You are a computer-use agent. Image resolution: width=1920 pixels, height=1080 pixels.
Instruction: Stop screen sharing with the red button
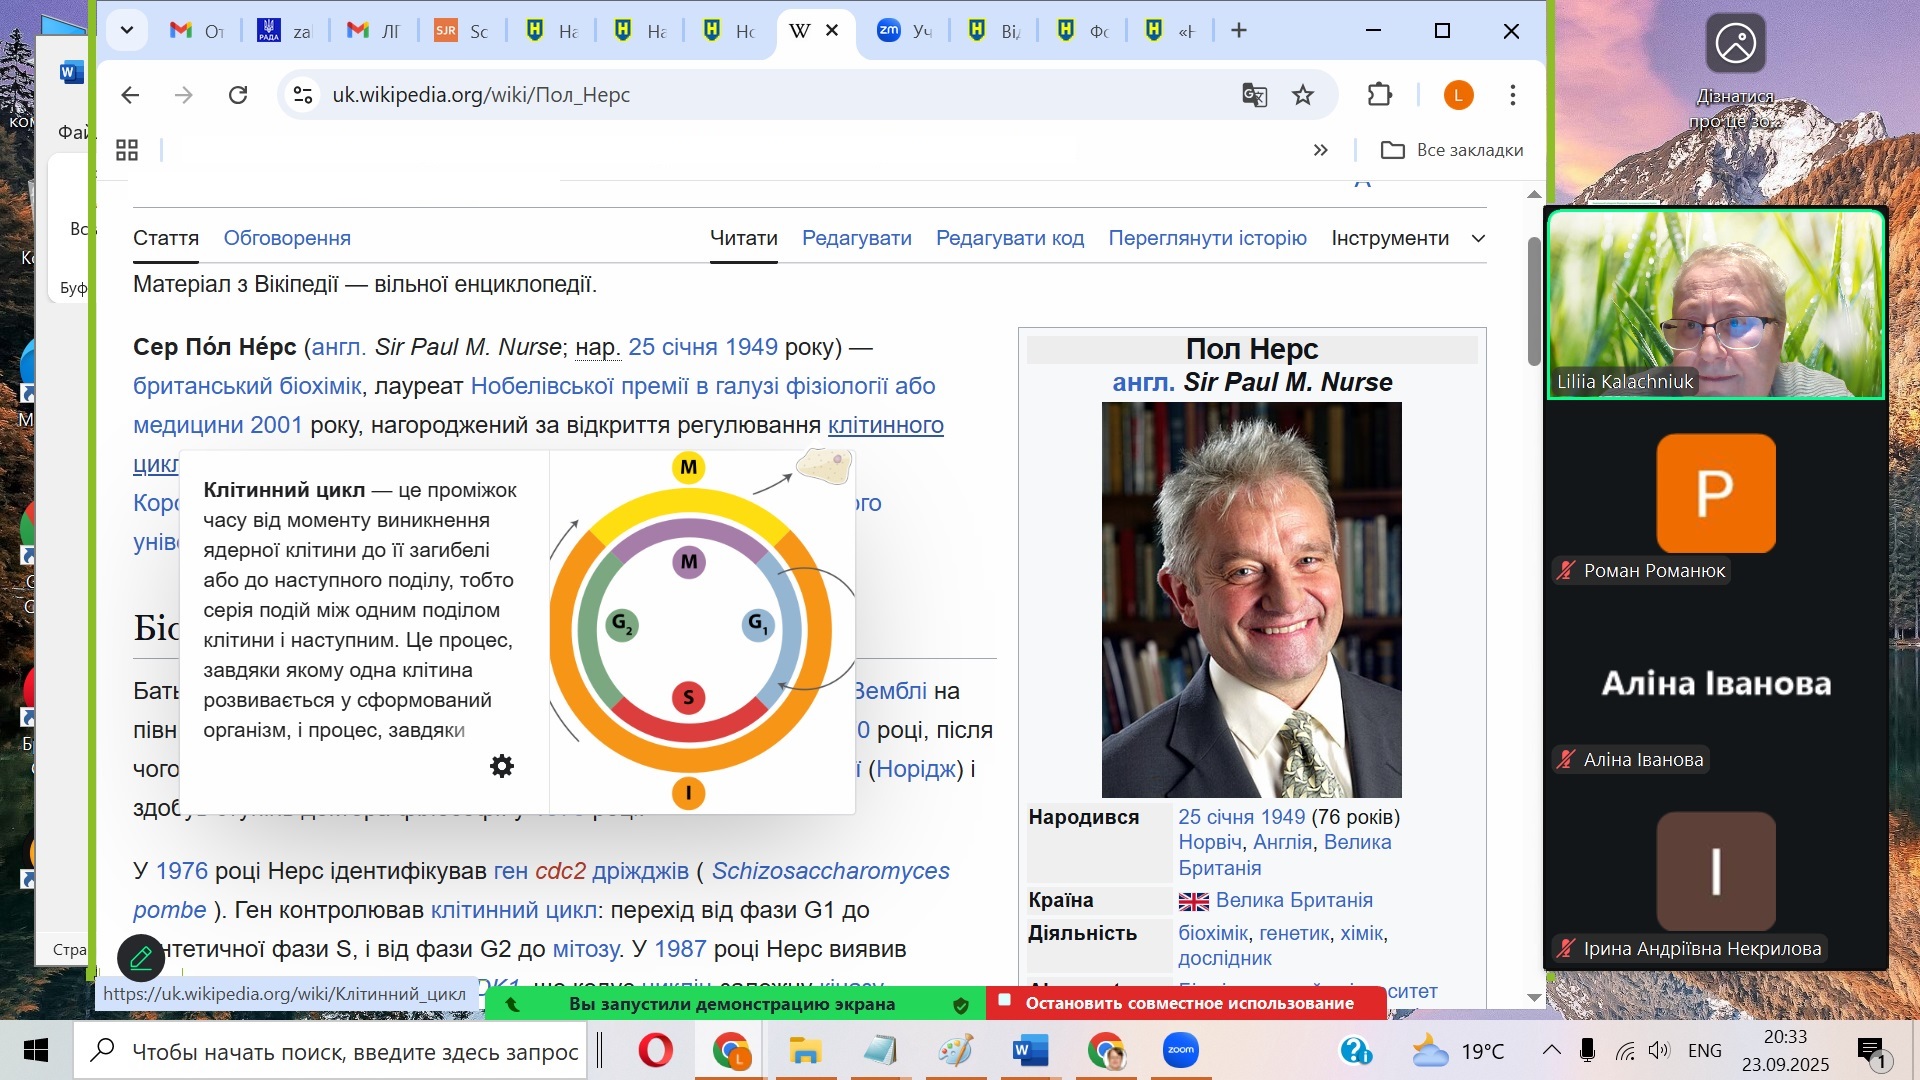[x=1187, y=1003]
